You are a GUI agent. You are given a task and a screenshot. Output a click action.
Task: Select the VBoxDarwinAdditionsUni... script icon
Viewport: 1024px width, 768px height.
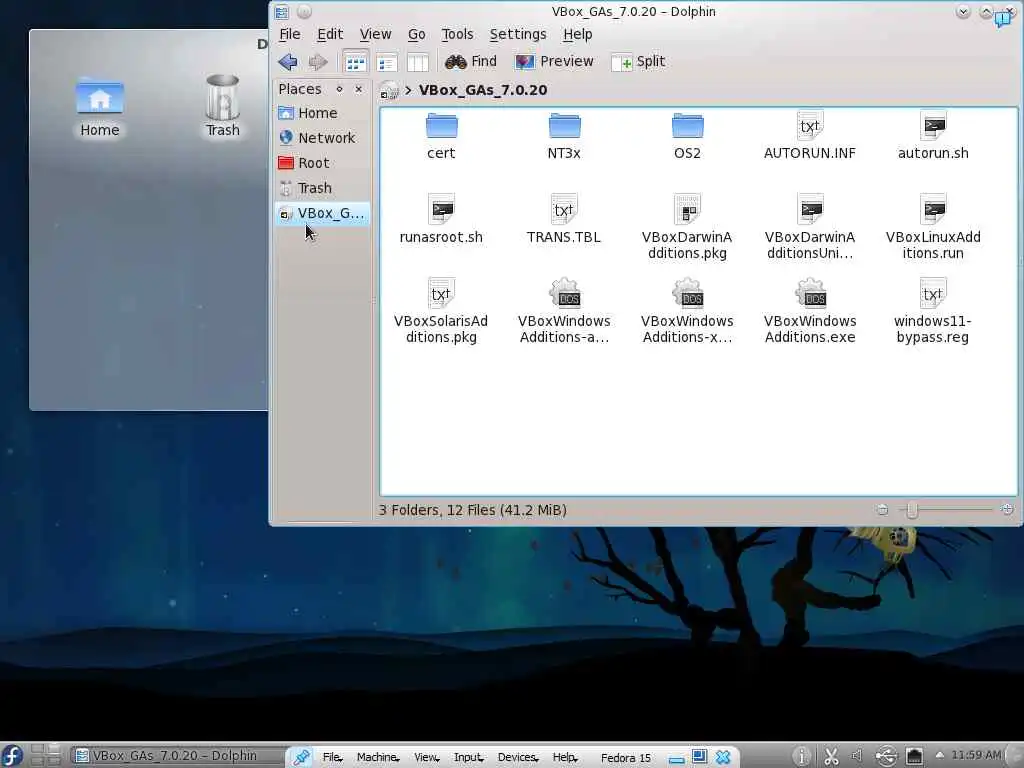810,209
